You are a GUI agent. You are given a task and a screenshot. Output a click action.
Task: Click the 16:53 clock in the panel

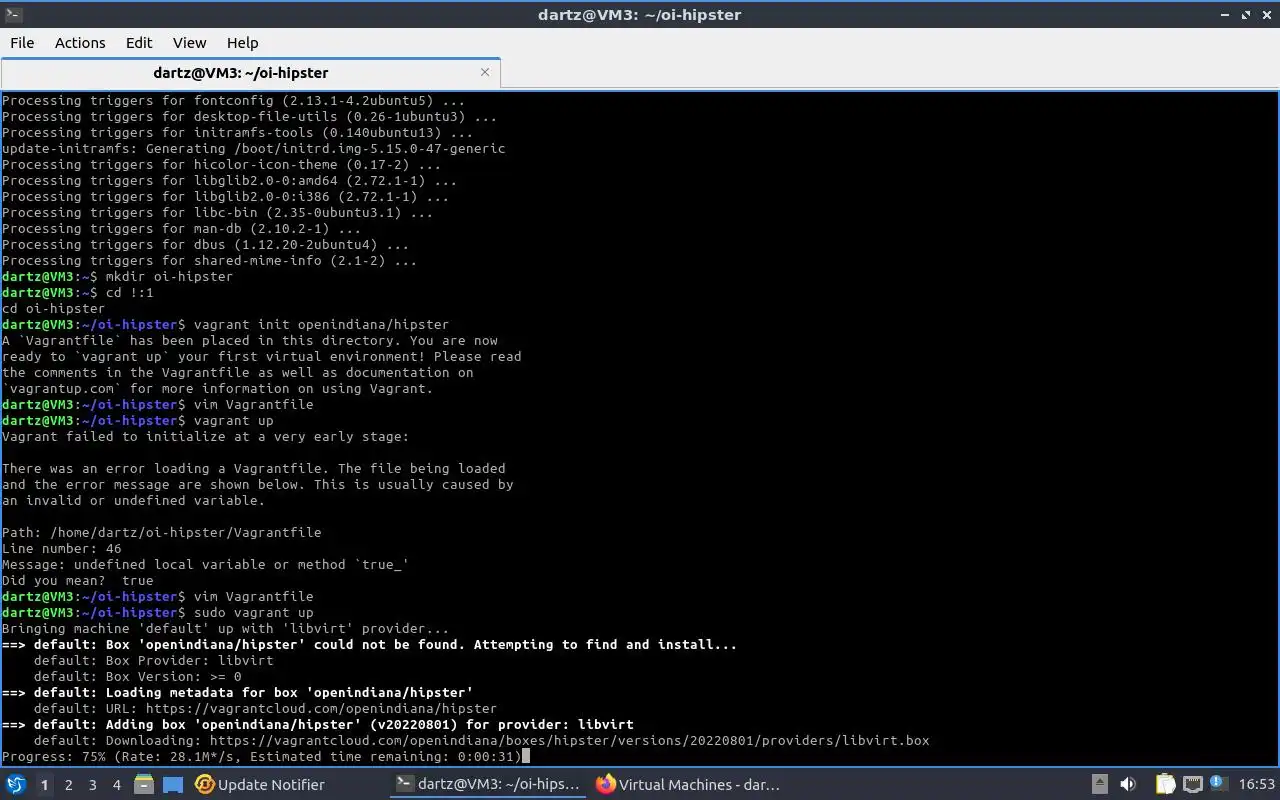pyautogui.click(x=1256, y=785)
